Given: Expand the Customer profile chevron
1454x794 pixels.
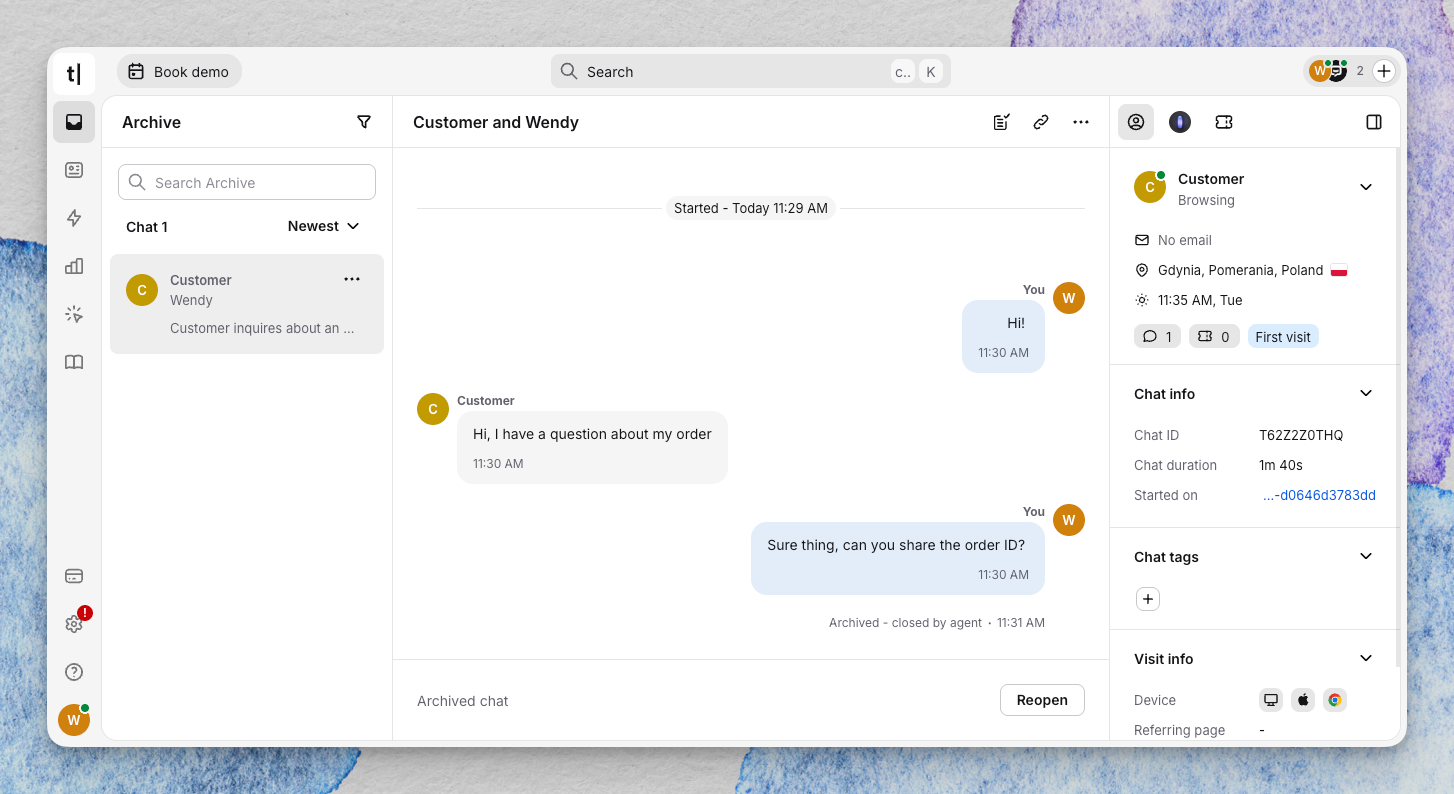Looking at the screenshot, I should 1366,187.
